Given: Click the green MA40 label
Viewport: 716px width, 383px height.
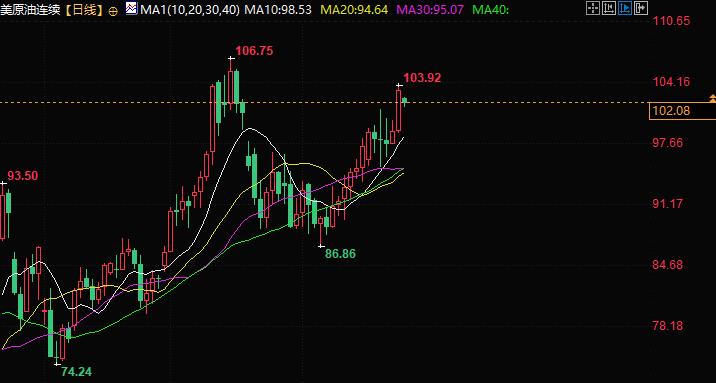Looking at the screenshot, I should [491, 9].
